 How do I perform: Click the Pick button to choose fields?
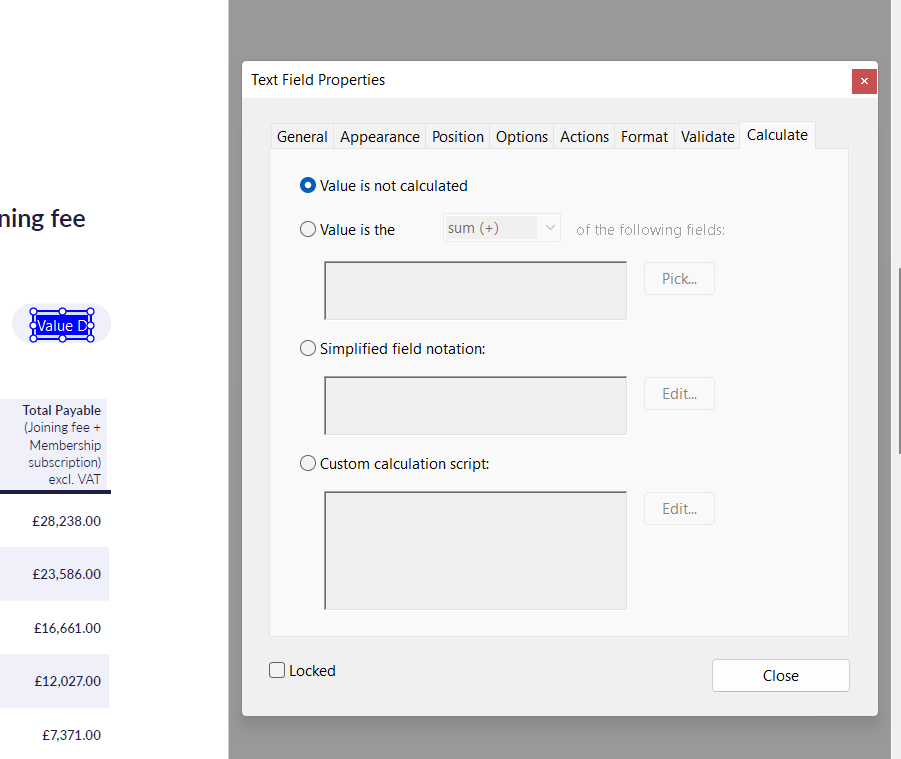click(679, 278)
